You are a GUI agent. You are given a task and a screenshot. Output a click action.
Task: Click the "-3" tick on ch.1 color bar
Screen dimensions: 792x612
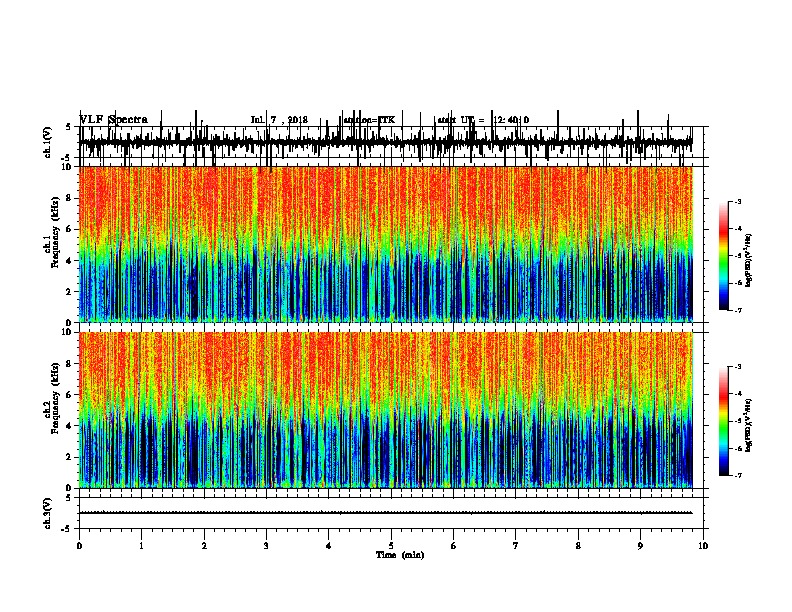(x=738, y=201)
